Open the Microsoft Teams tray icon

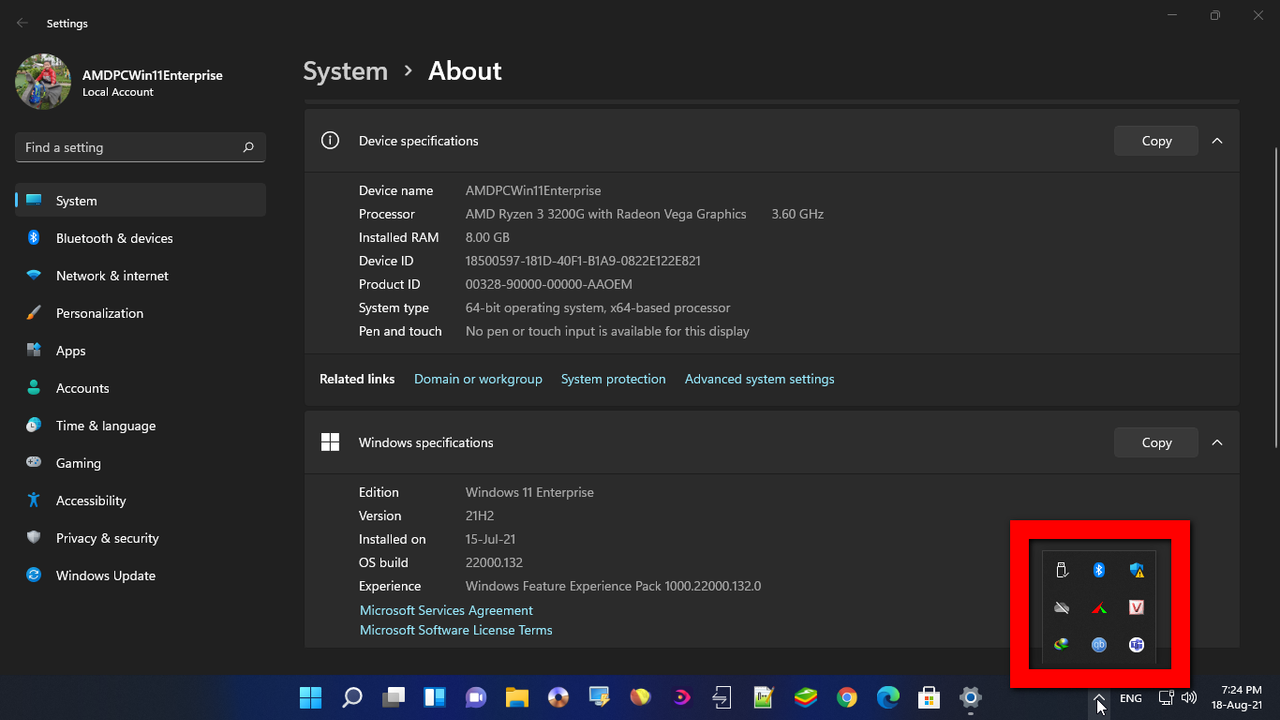tap(1136, 645)
